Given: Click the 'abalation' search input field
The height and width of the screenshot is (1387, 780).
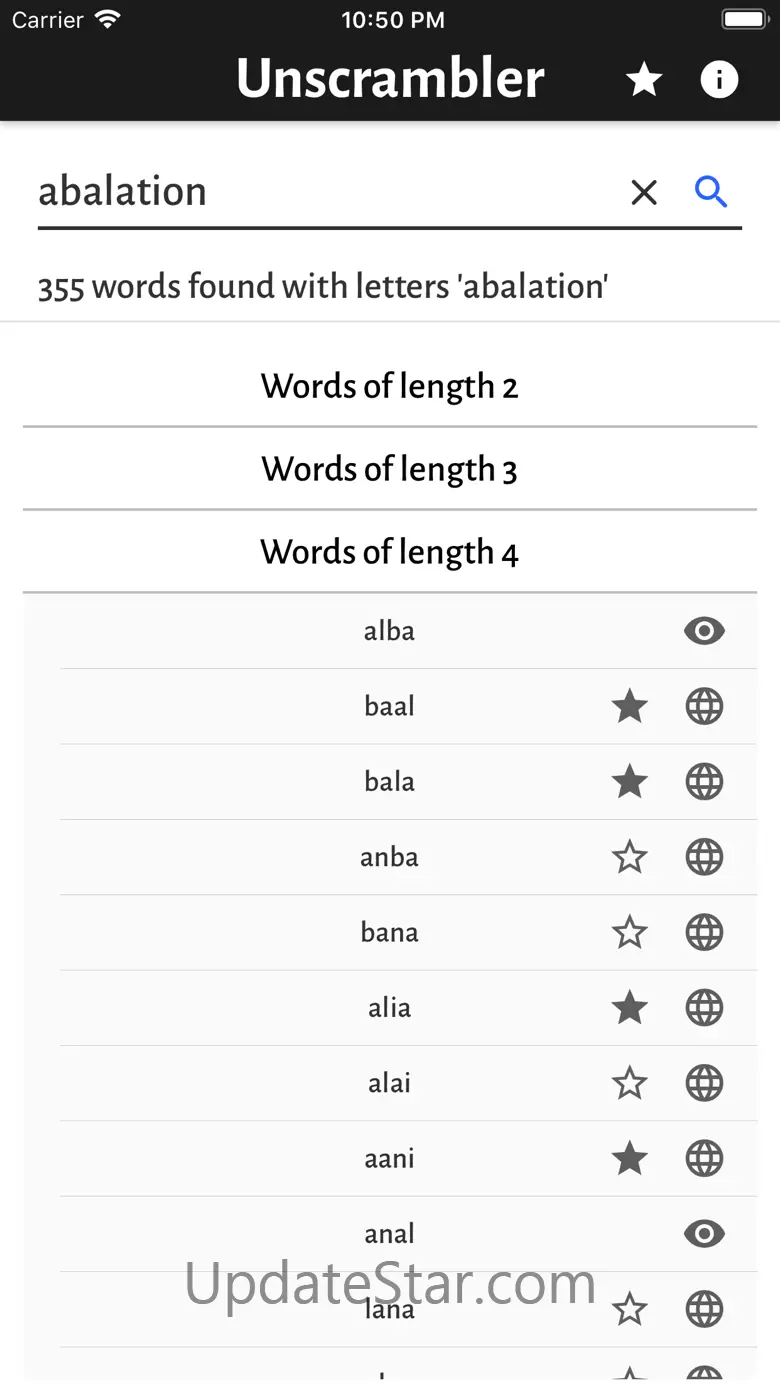Looking at the screenshot, I should pyautogui.click(x=320, y=191).
